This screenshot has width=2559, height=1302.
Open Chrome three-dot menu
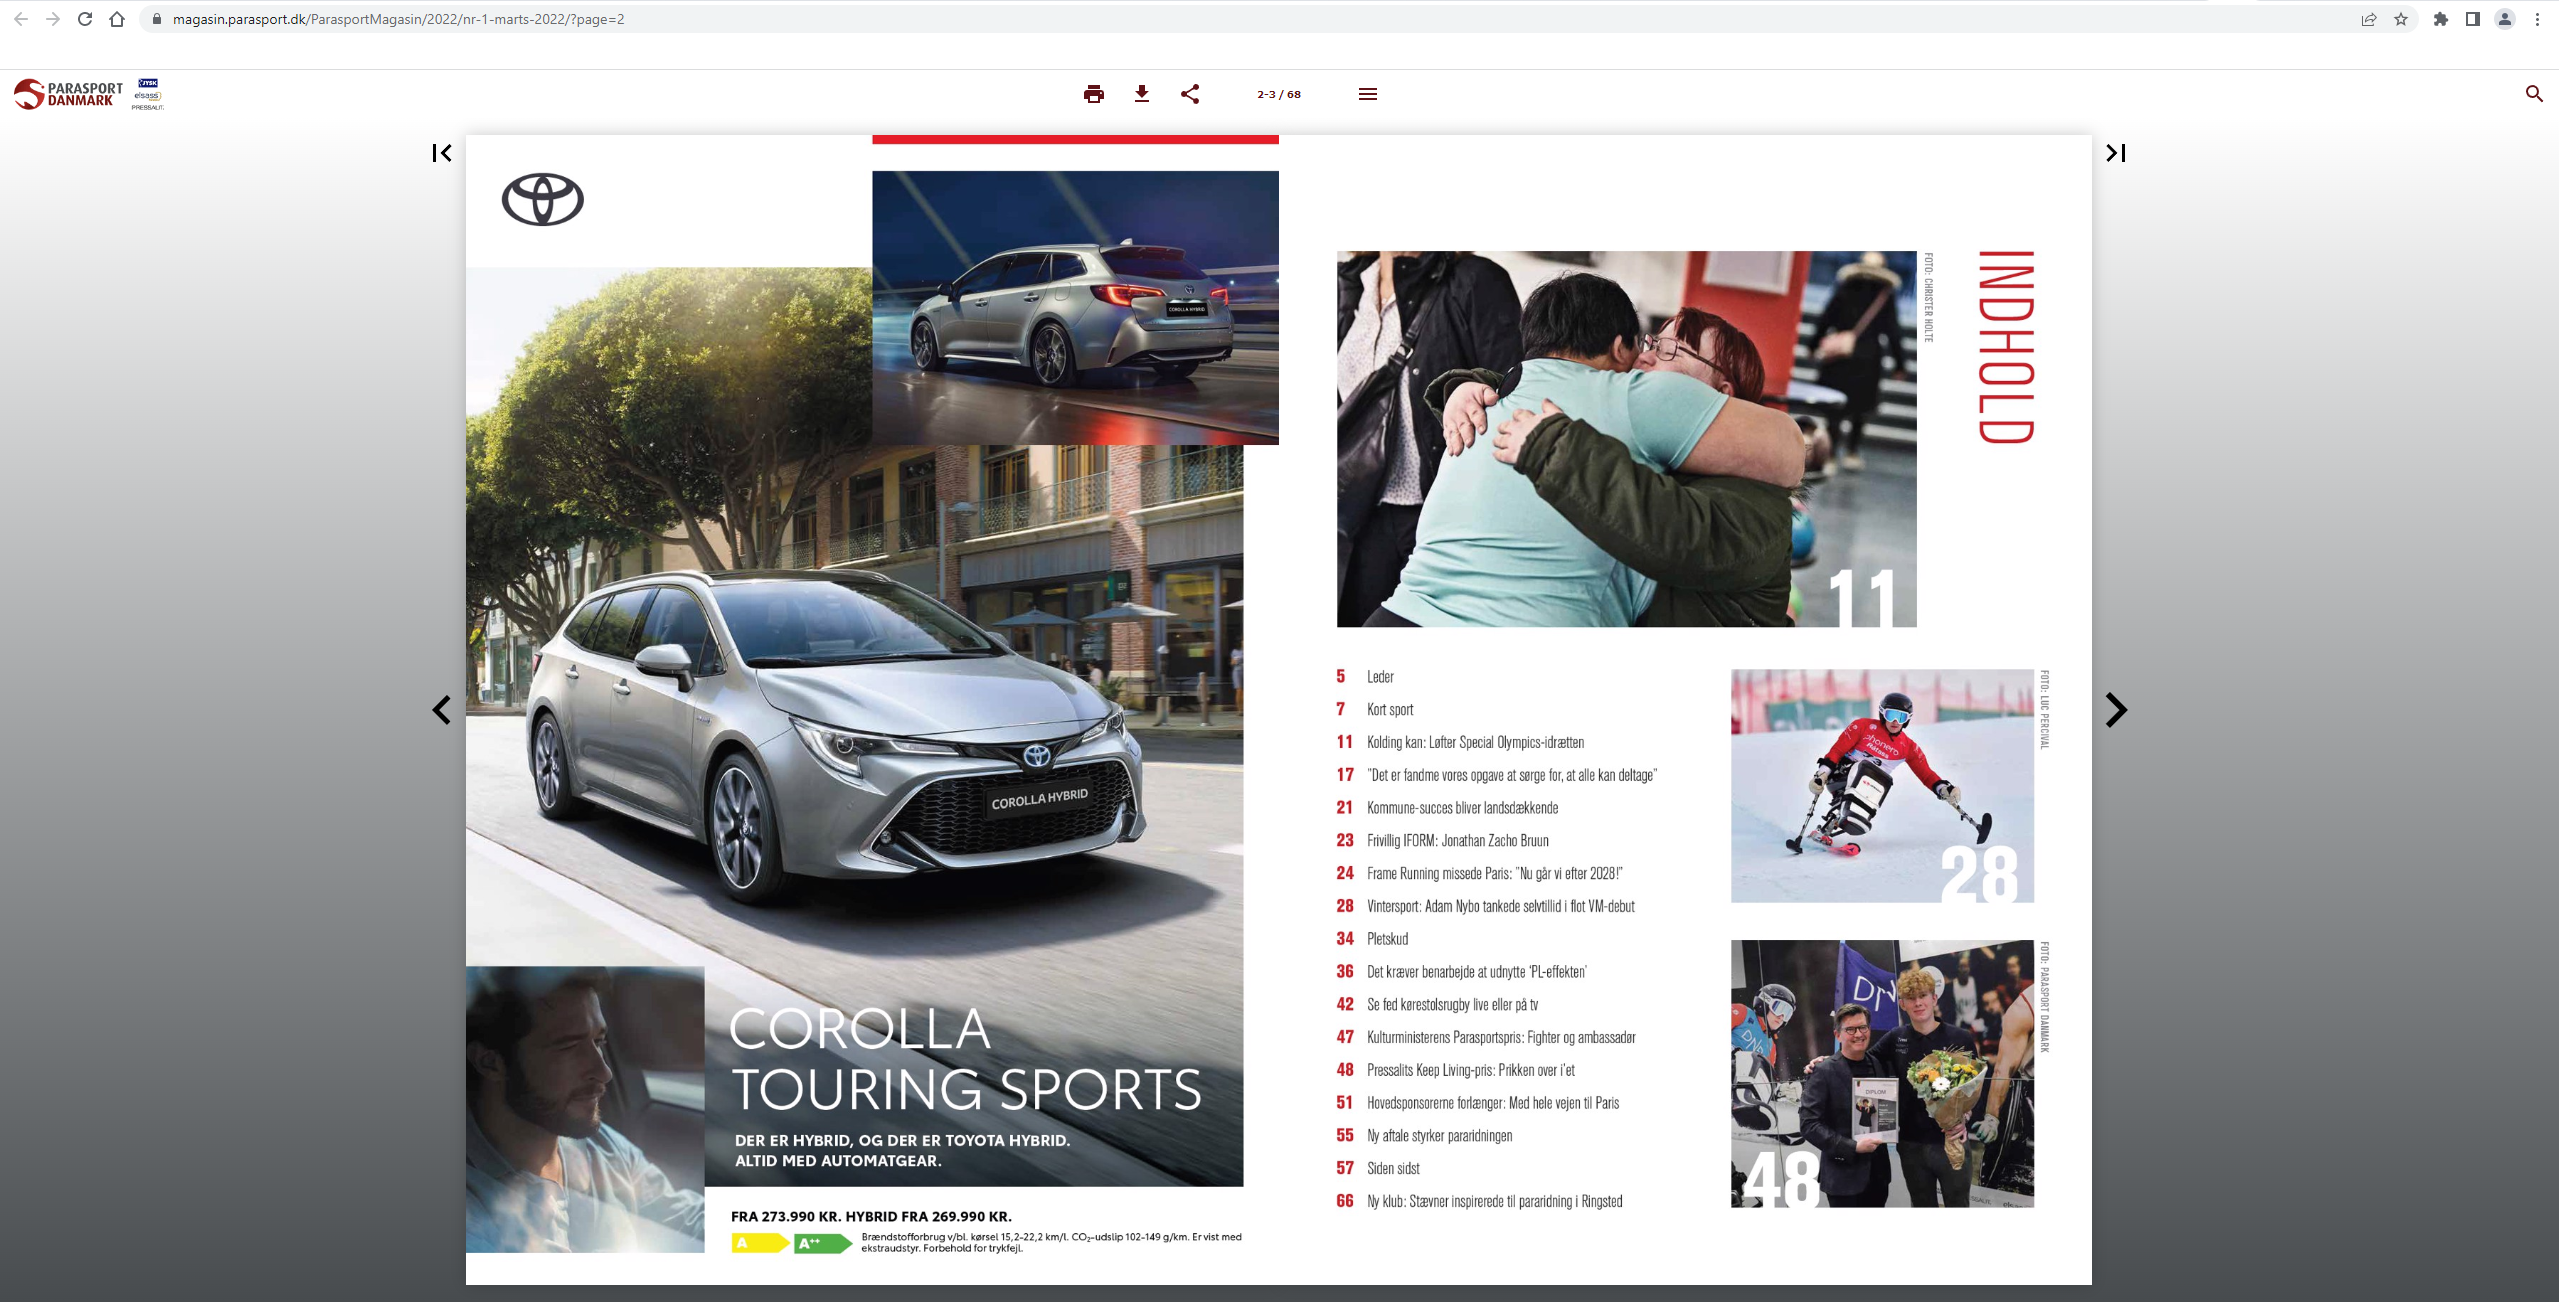pyautogui.click(x=2537, y=19)
